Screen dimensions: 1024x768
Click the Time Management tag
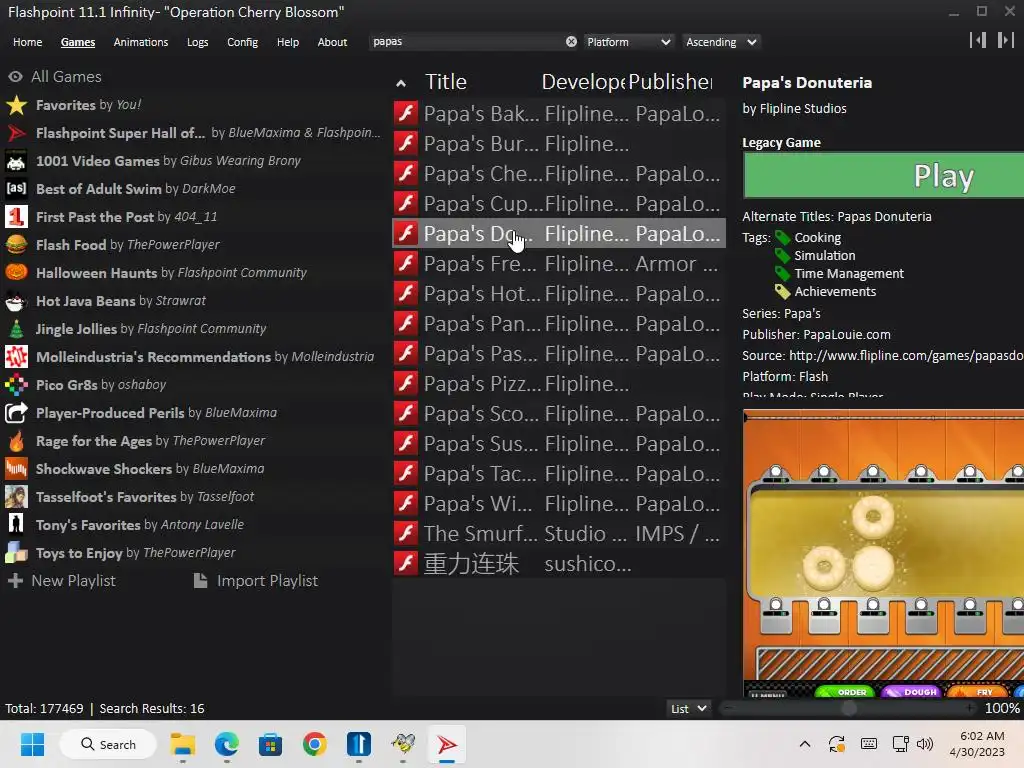coord(848,274)
